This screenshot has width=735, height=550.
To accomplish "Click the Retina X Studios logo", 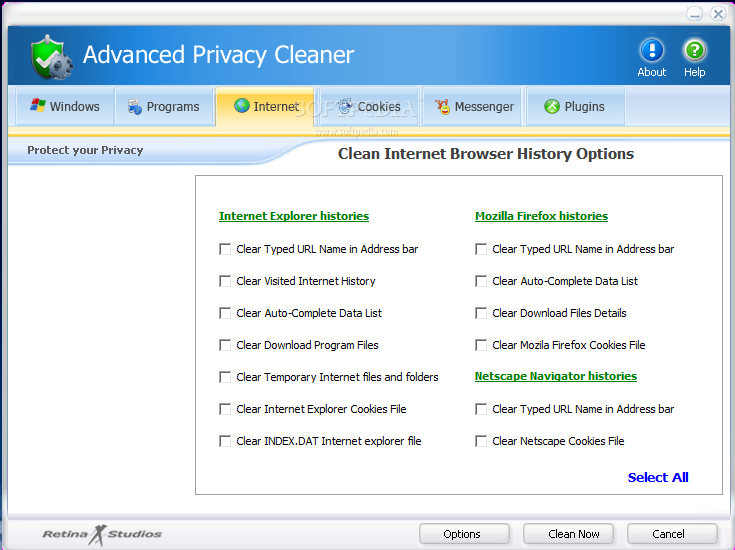I will point(102,534).
